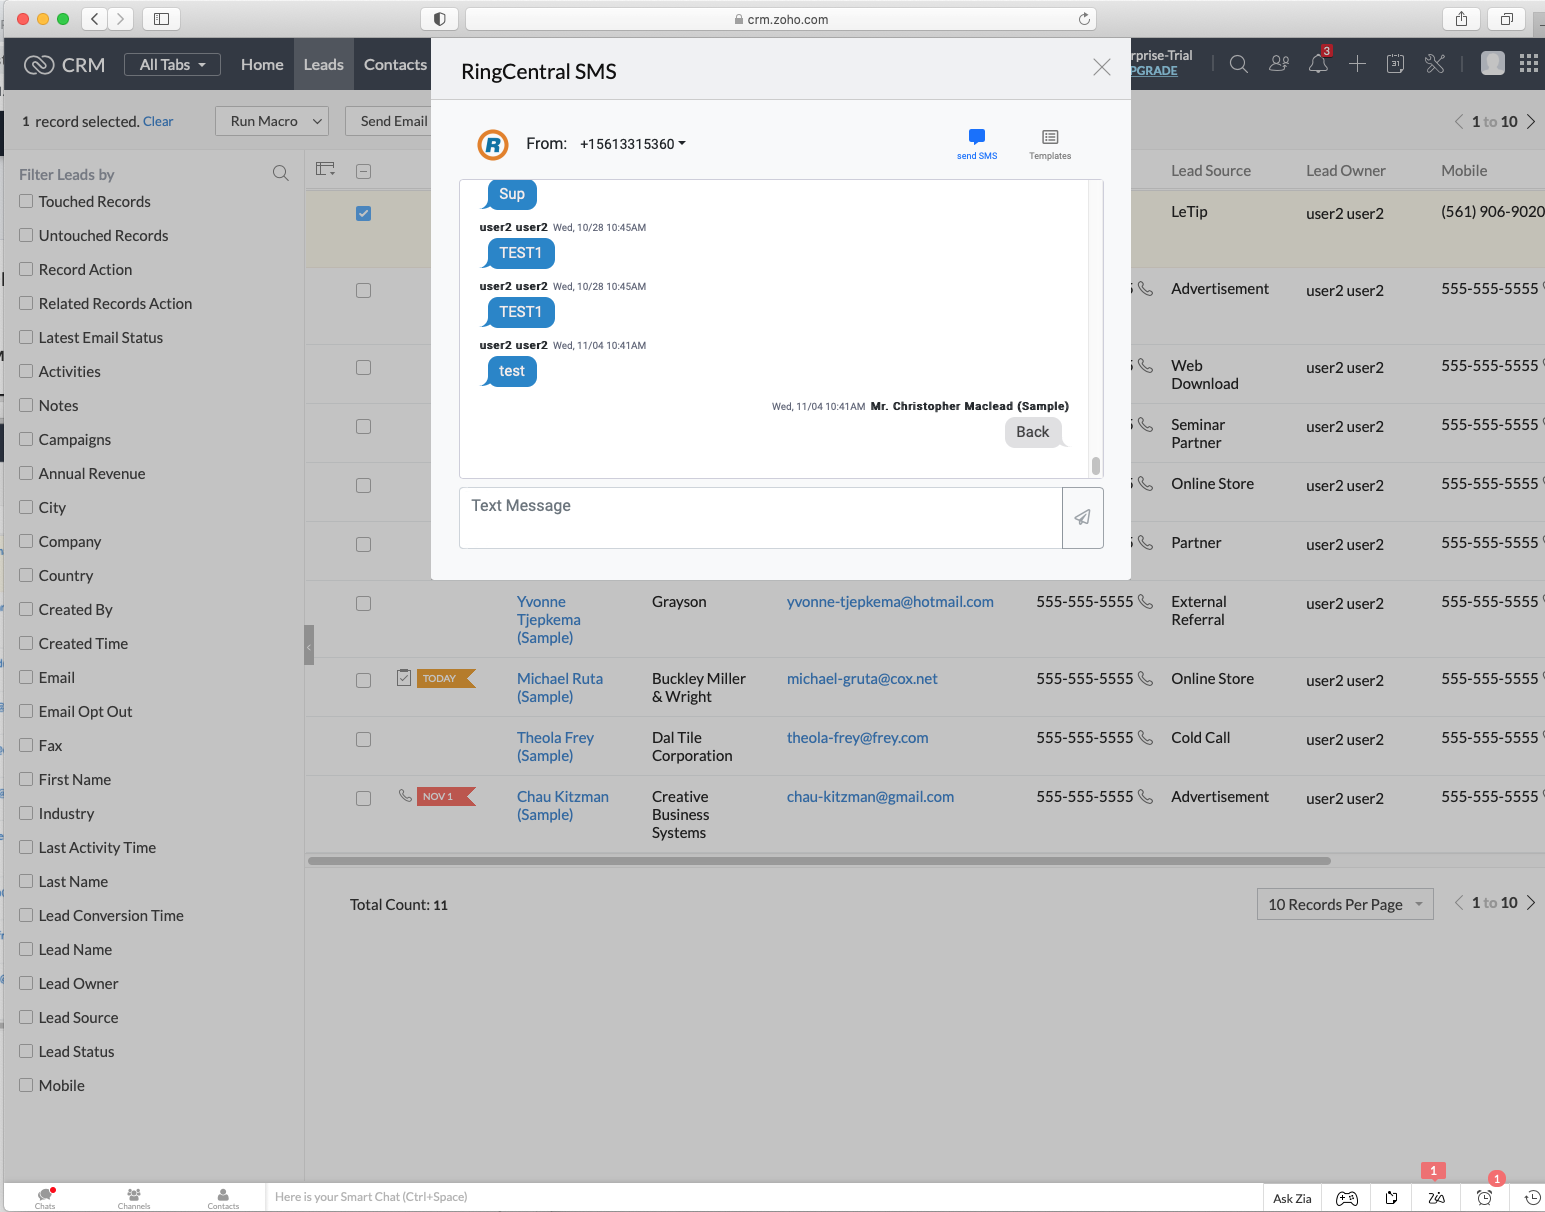Open Contacts in the bottom bar
1545x1212 pixels.
[223, 1198]
